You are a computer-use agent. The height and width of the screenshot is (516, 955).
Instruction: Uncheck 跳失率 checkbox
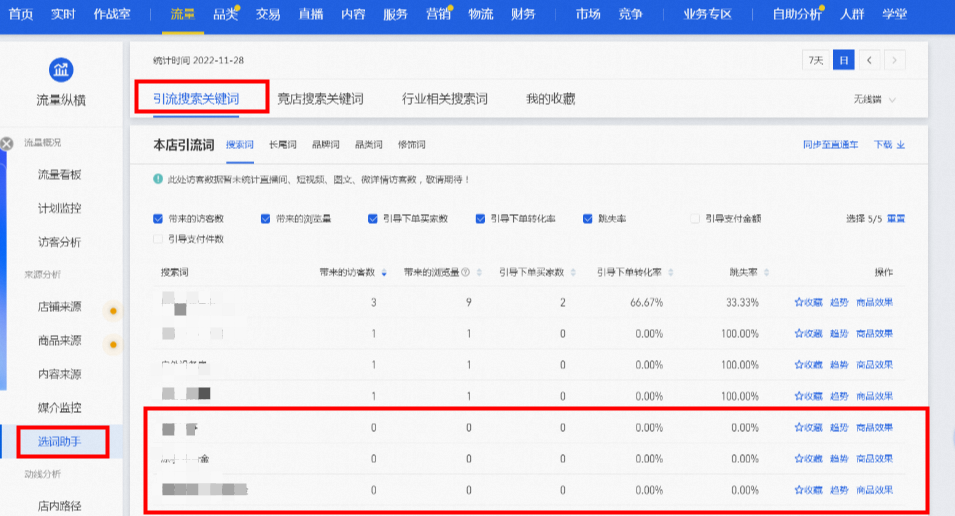tap(587, 219)
